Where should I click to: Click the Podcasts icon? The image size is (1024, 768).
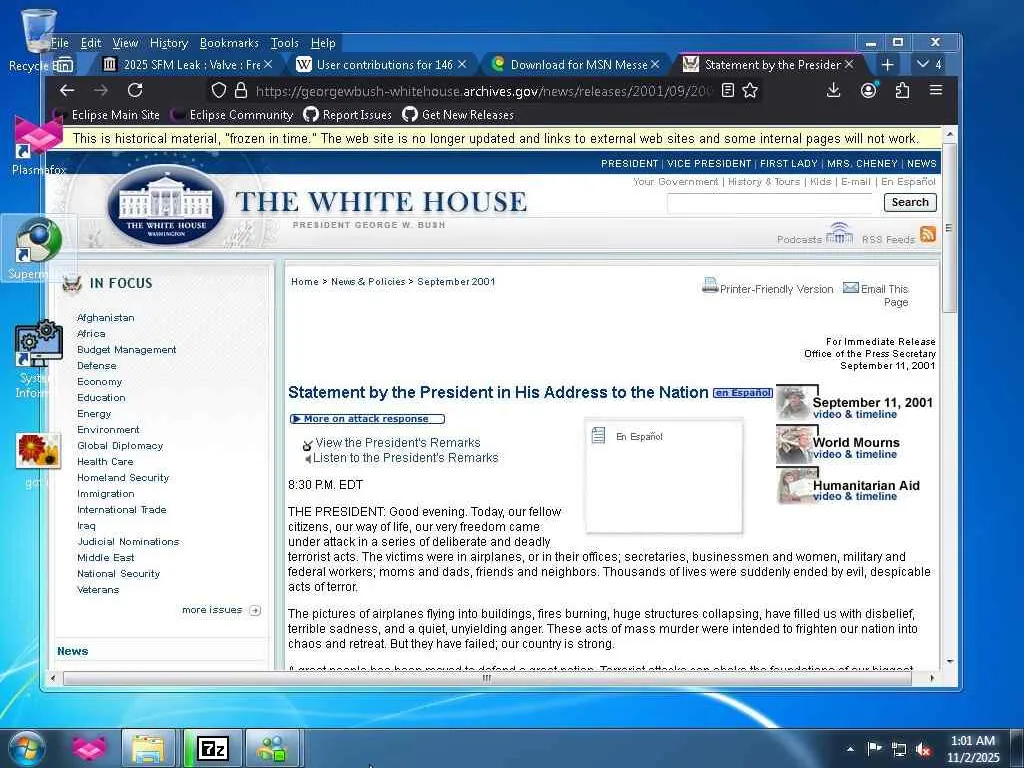click(839, 234)
